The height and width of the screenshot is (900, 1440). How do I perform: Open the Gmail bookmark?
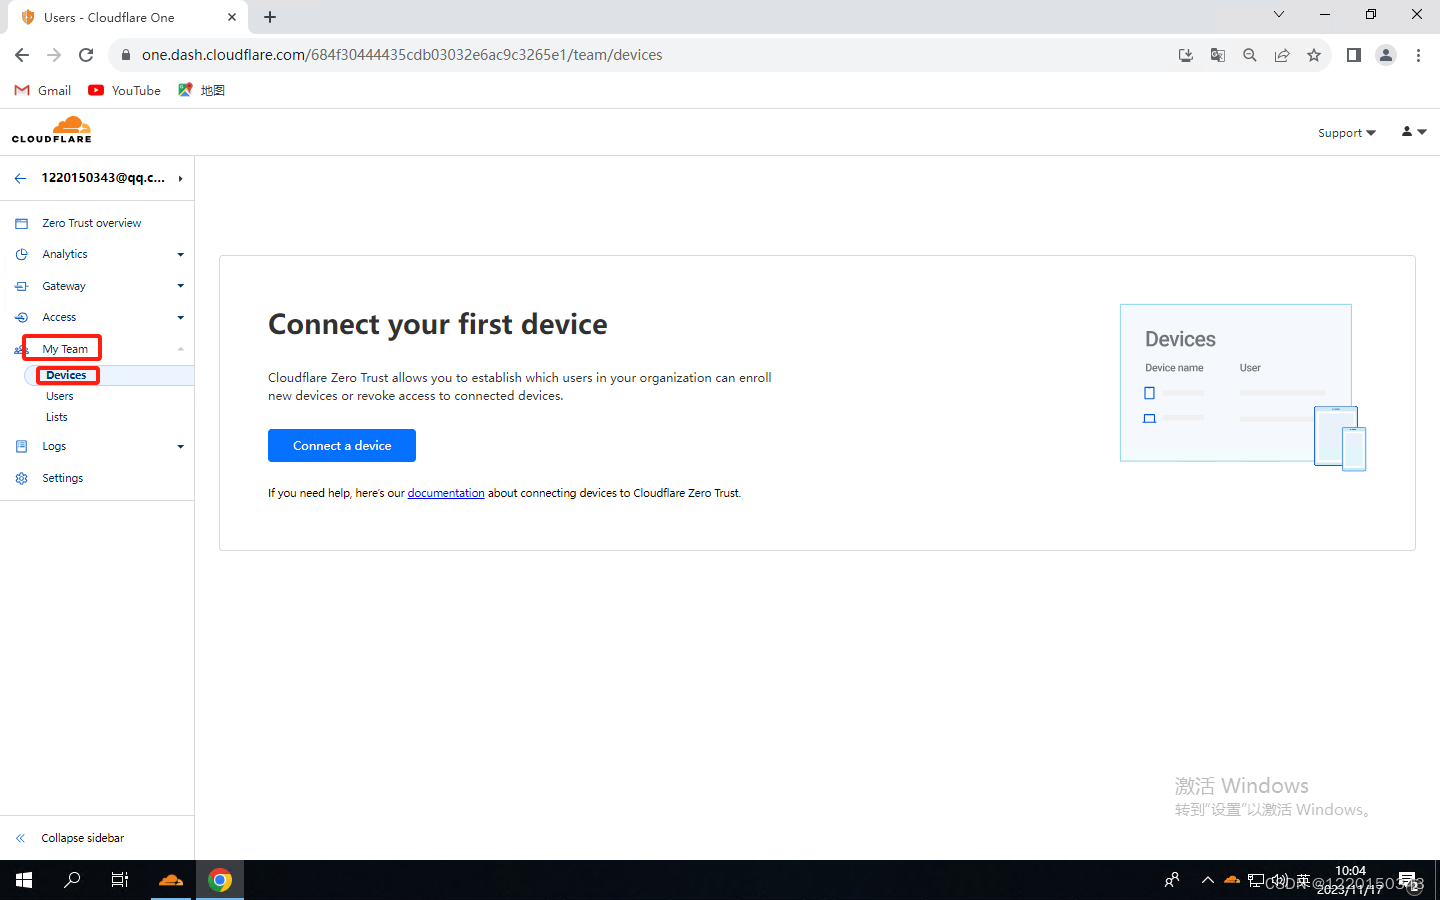[43, 90]
